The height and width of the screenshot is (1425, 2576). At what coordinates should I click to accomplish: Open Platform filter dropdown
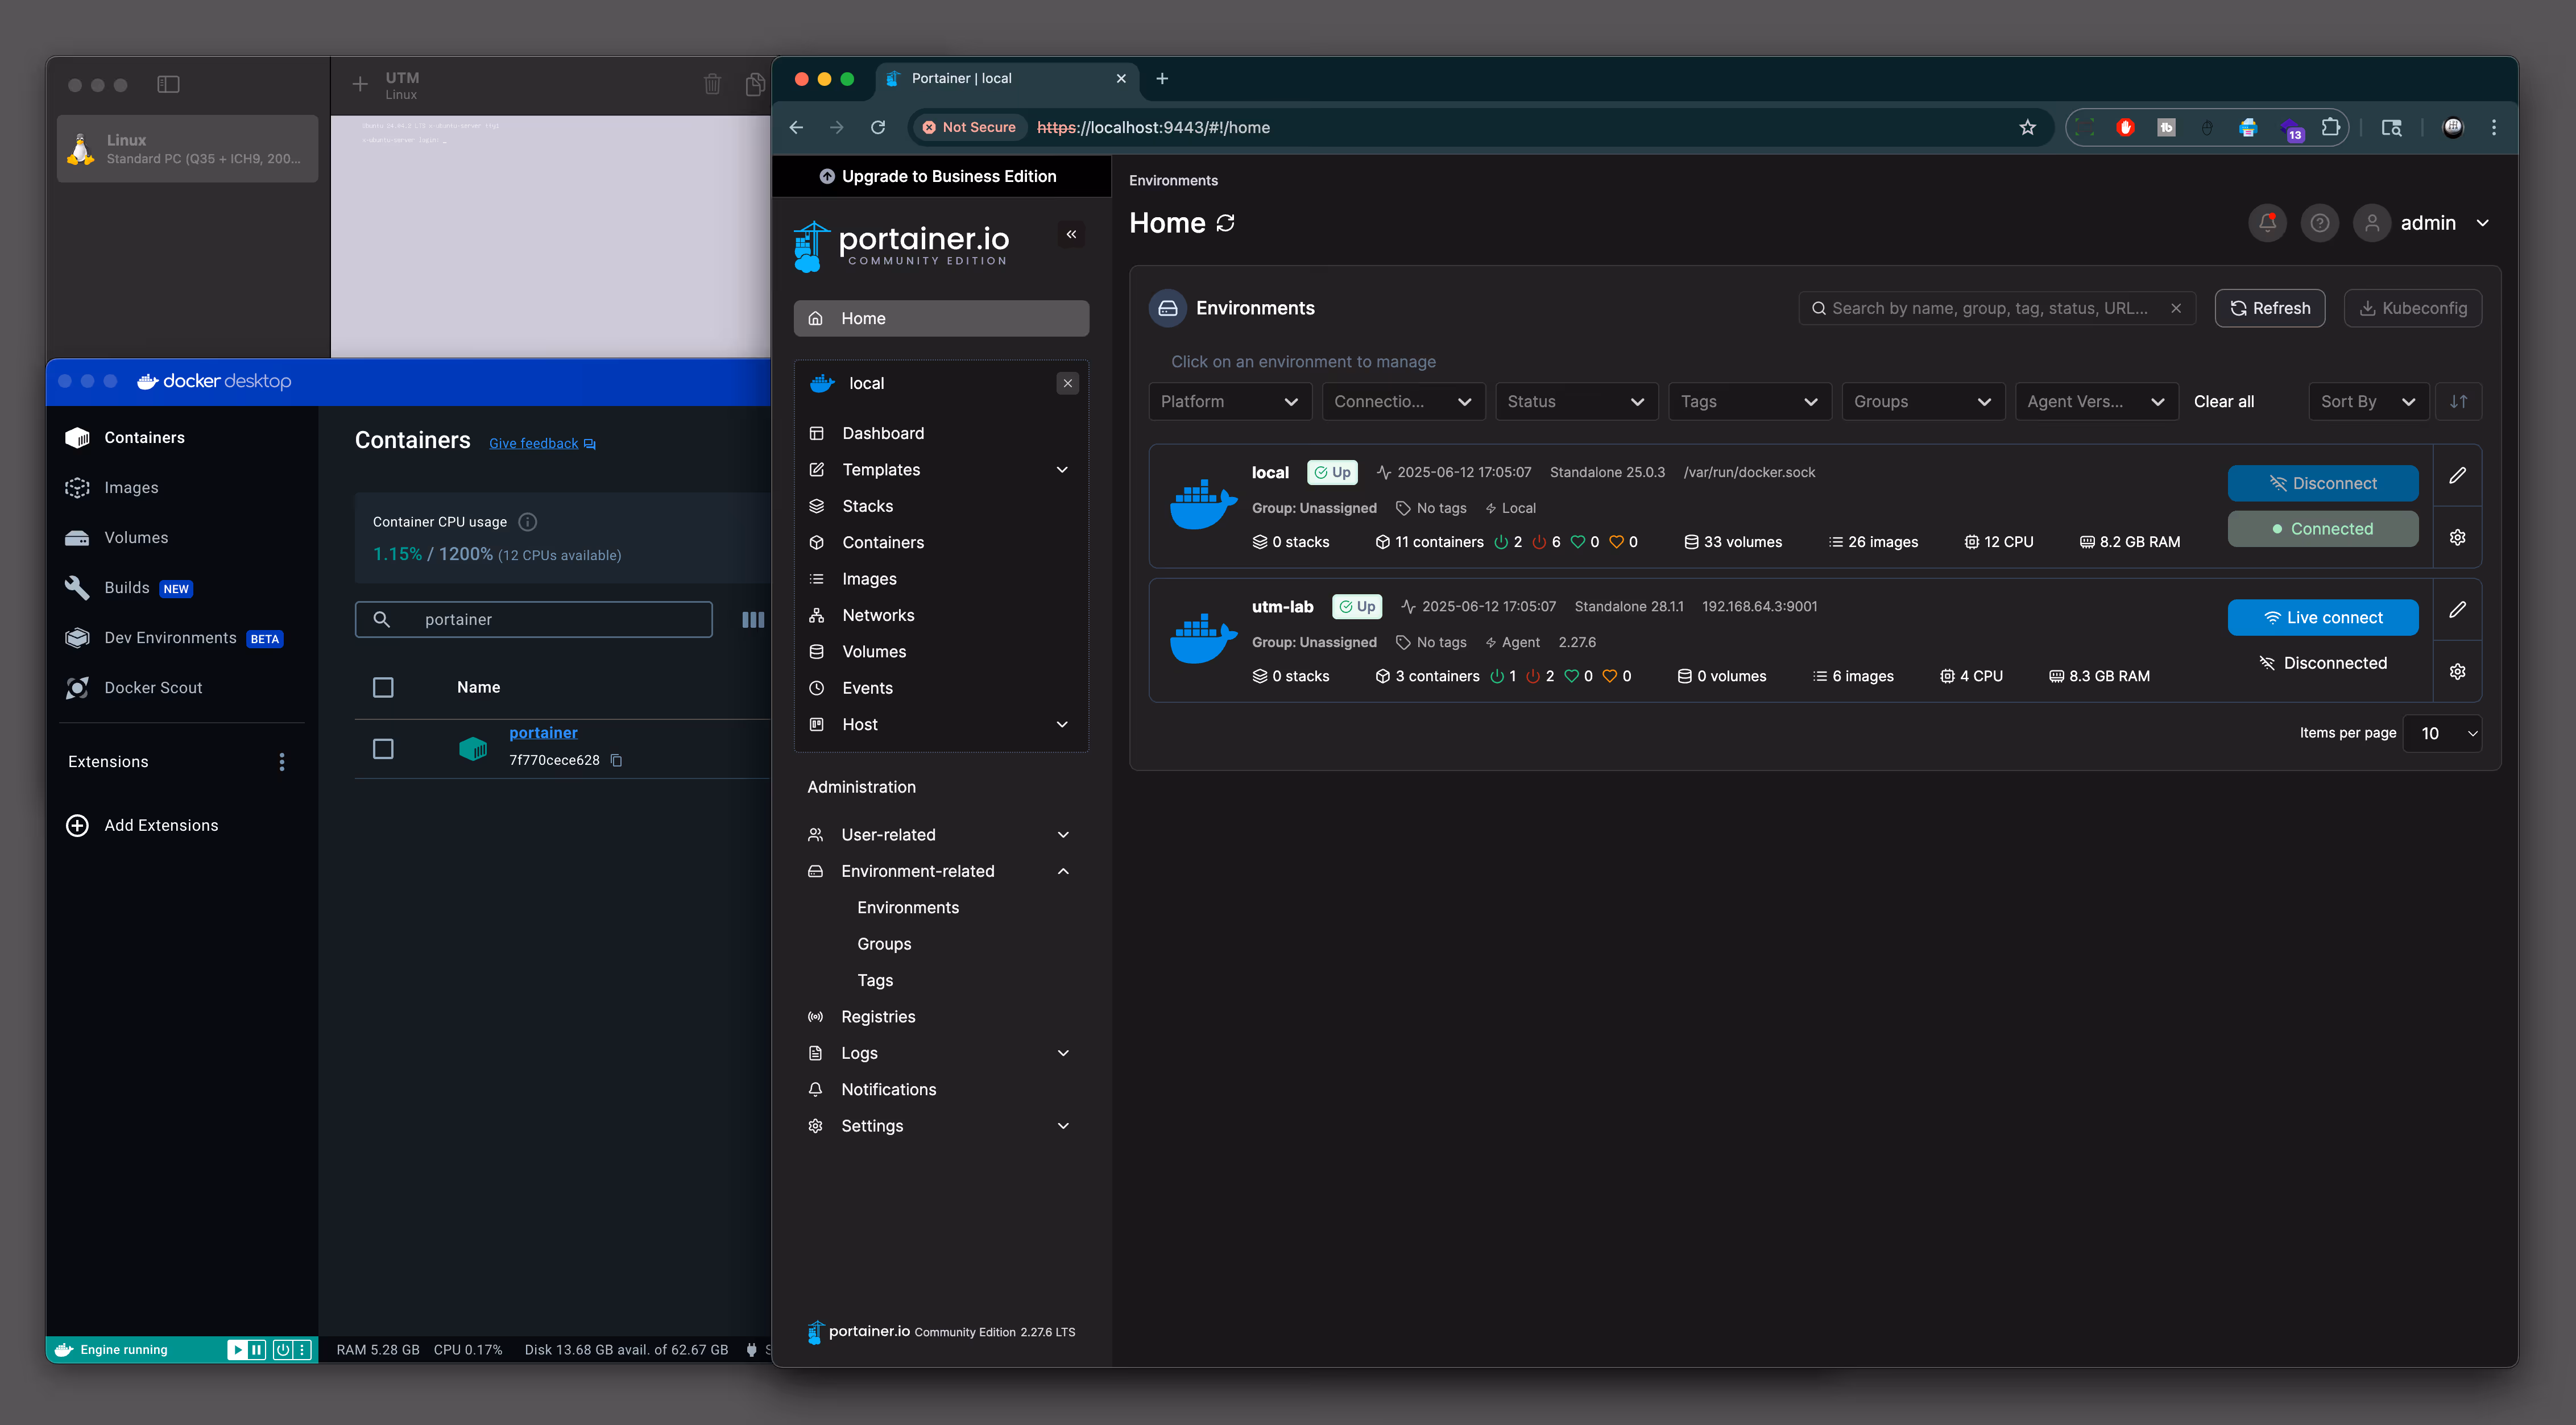[x=1229, y=402]
